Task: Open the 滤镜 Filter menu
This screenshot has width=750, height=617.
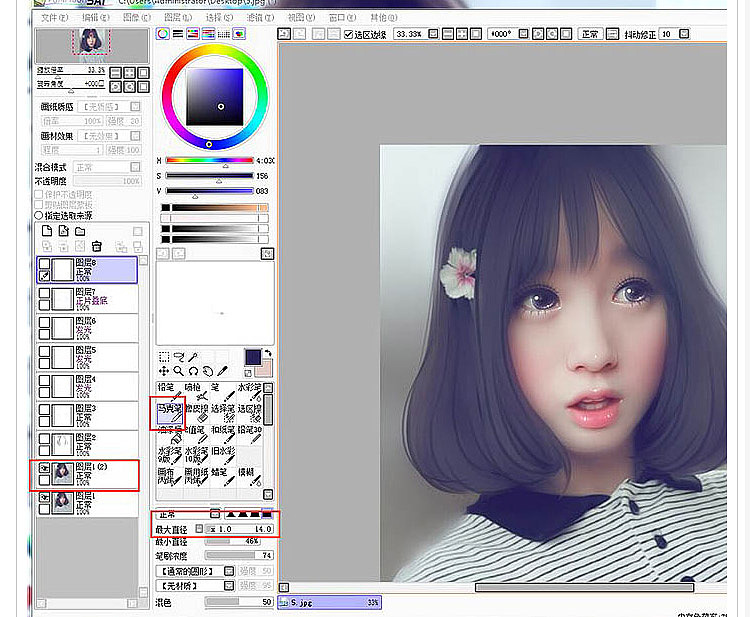Action: [x=260, y=17]
